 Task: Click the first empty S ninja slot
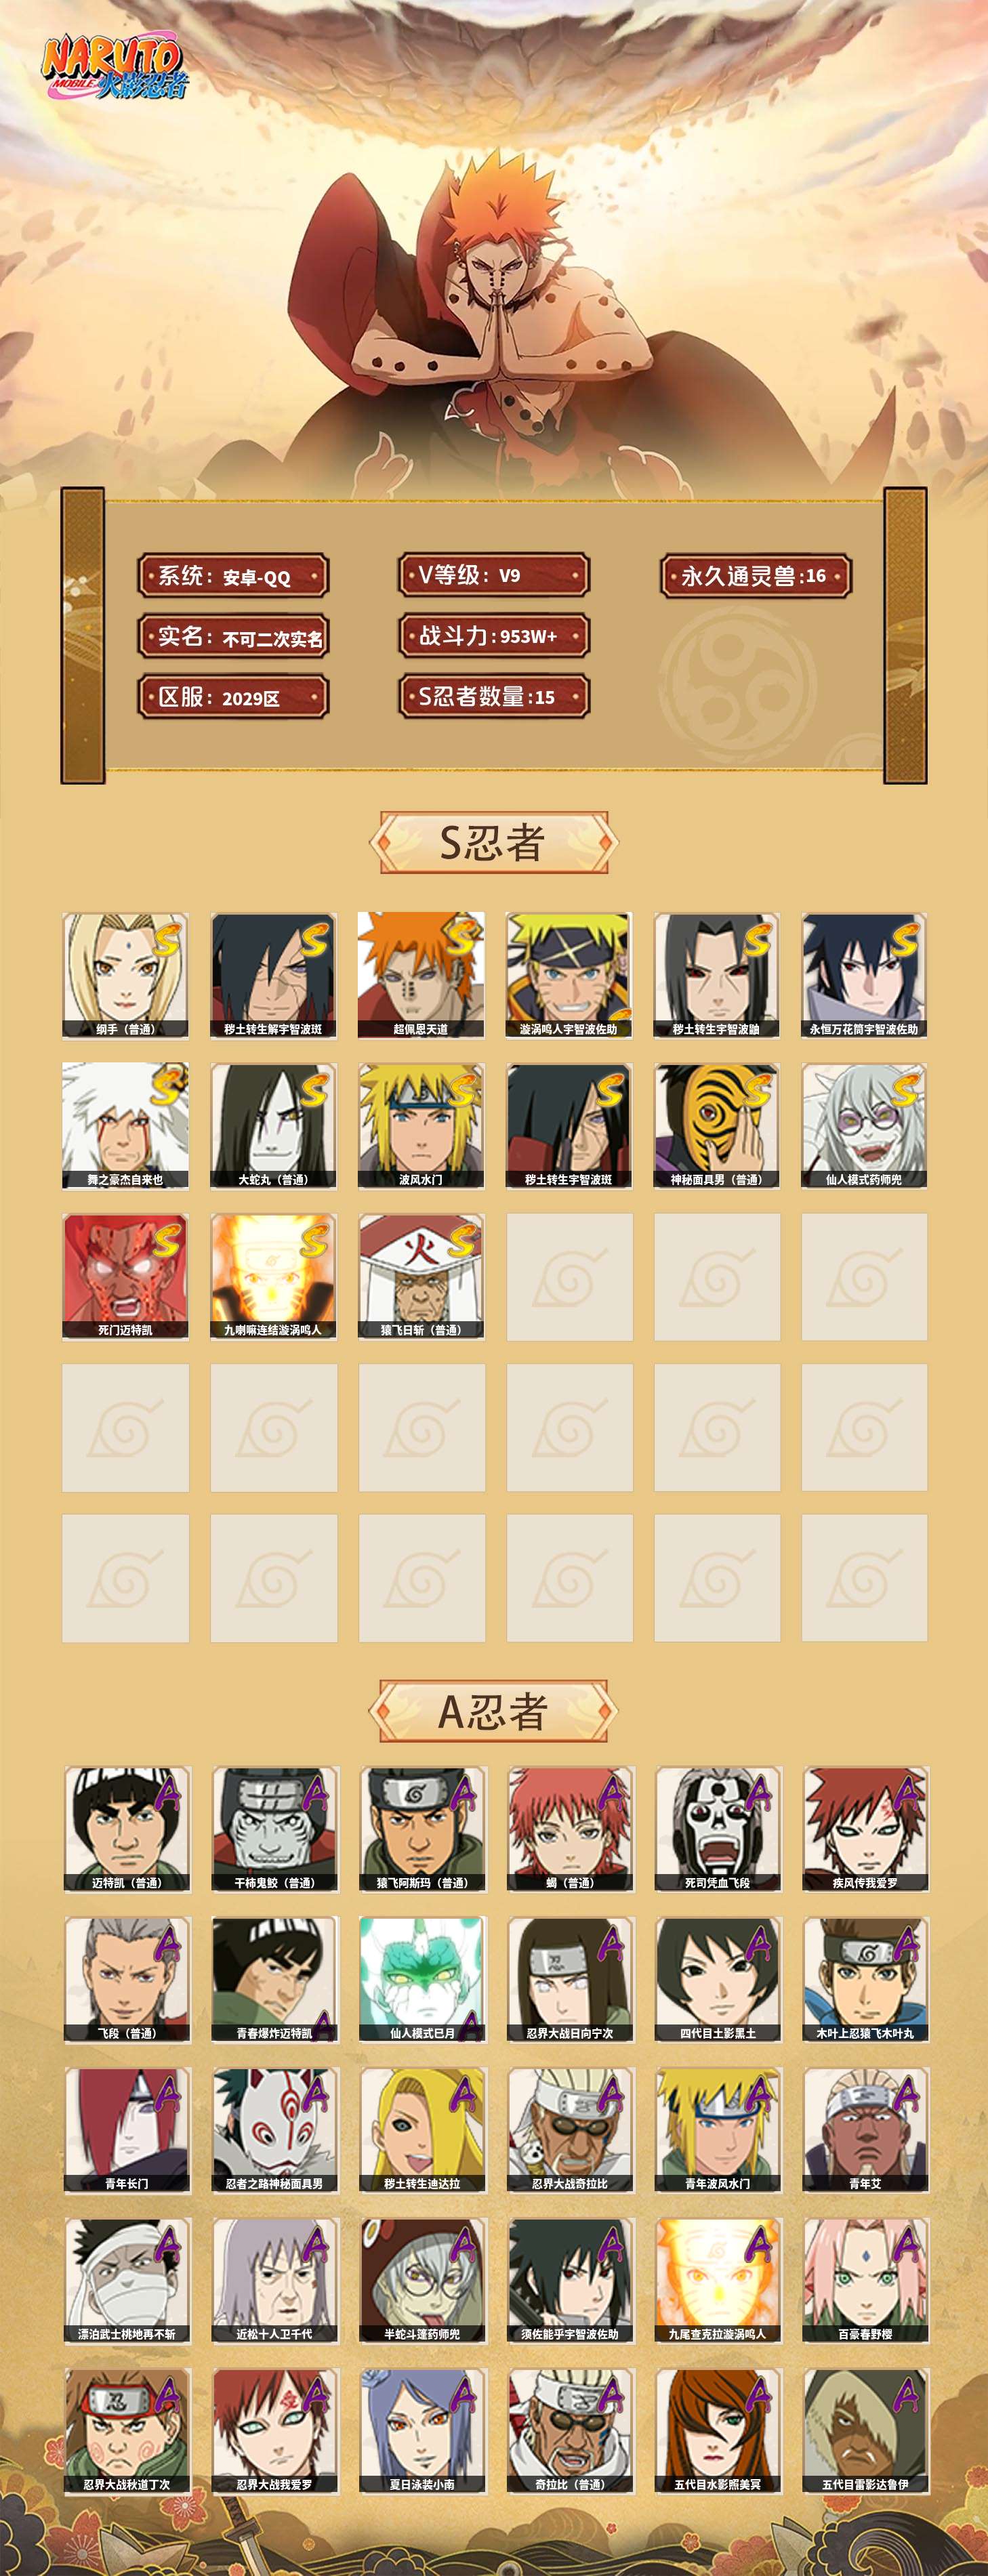(x=569, y=1276)
